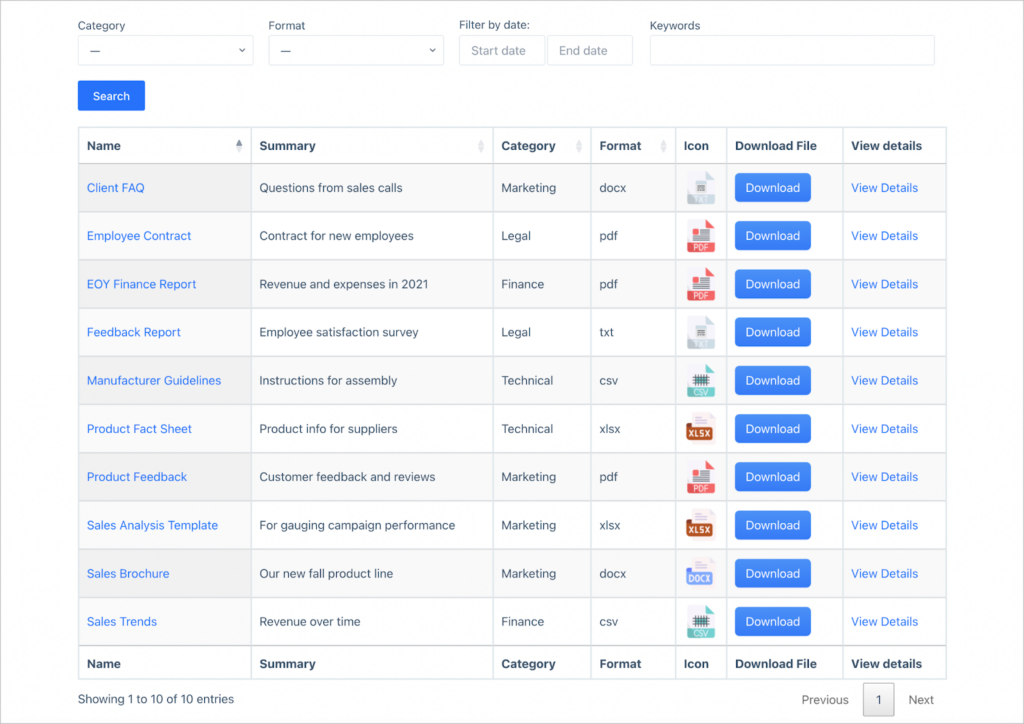
Task: View Details for Employee Contract
Action: click(884, 236)
